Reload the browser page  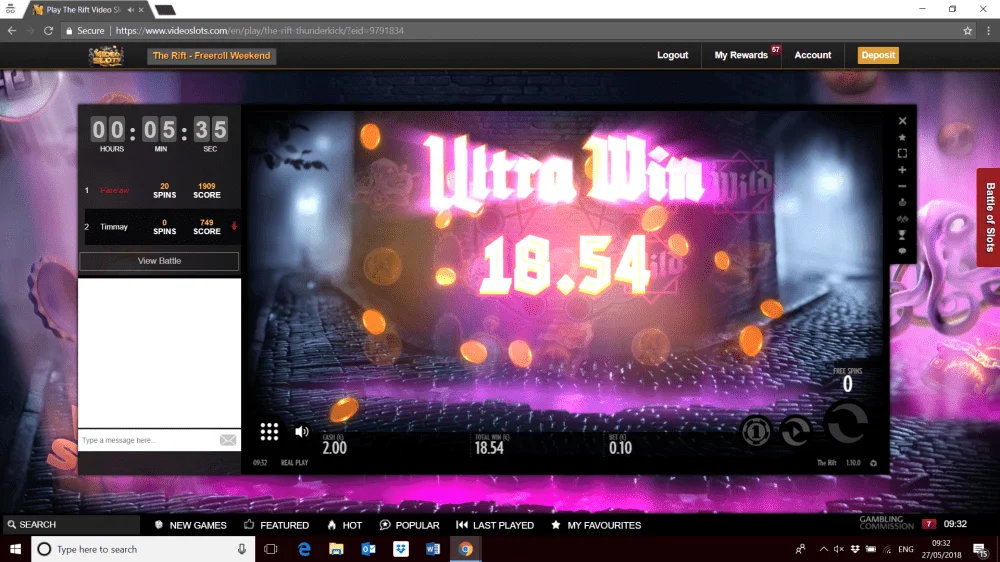[x=48, y=31]
